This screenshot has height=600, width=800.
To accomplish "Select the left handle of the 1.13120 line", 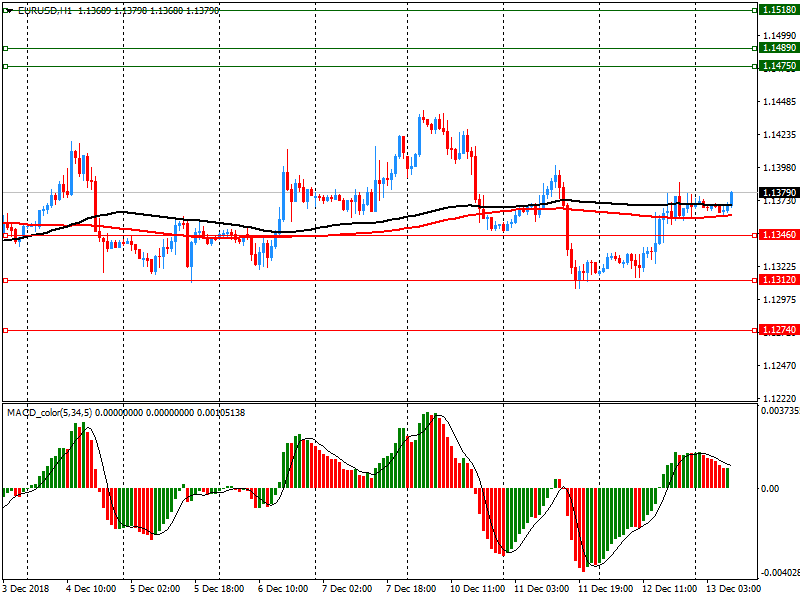I will pyautogui.click(x=5, y=280).
